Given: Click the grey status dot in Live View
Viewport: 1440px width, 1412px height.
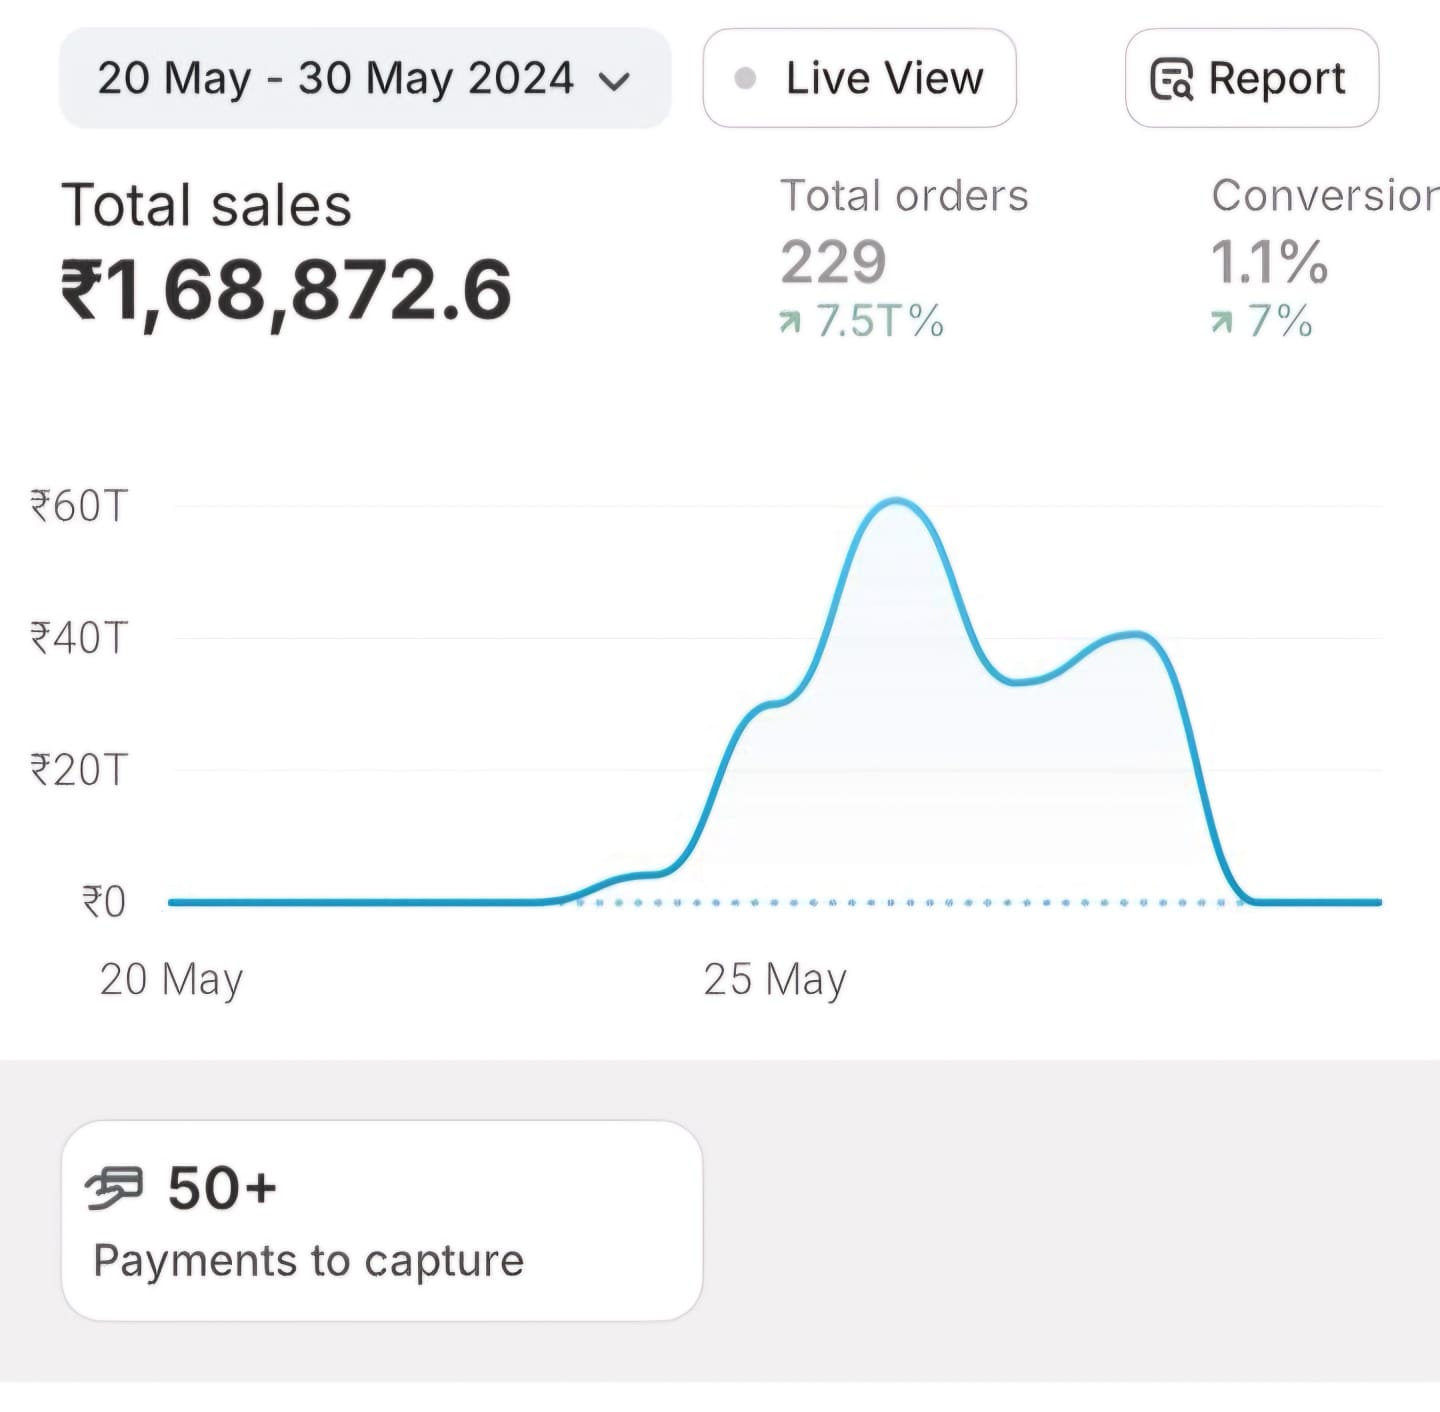Looking at the screenshot, I should pyautogui.click(x=745, y=78).
